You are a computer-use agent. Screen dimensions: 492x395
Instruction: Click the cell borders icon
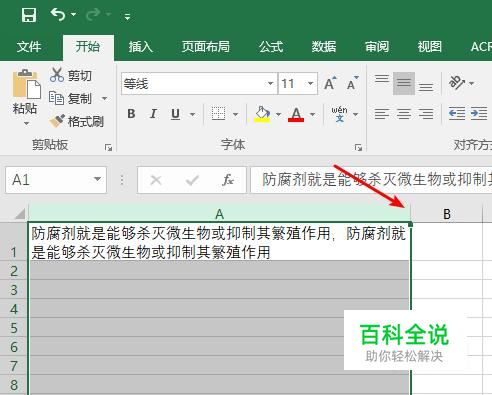pos(219,114)
